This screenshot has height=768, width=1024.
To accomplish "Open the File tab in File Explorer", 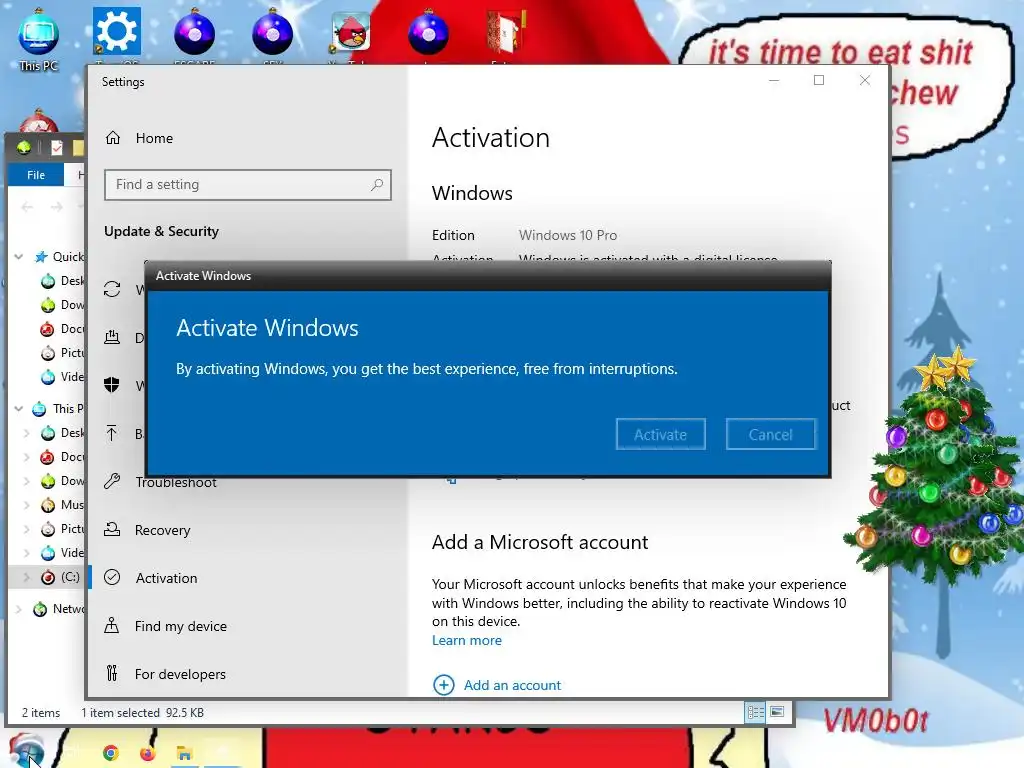I will pyautogui.click(x=36, y=175).
